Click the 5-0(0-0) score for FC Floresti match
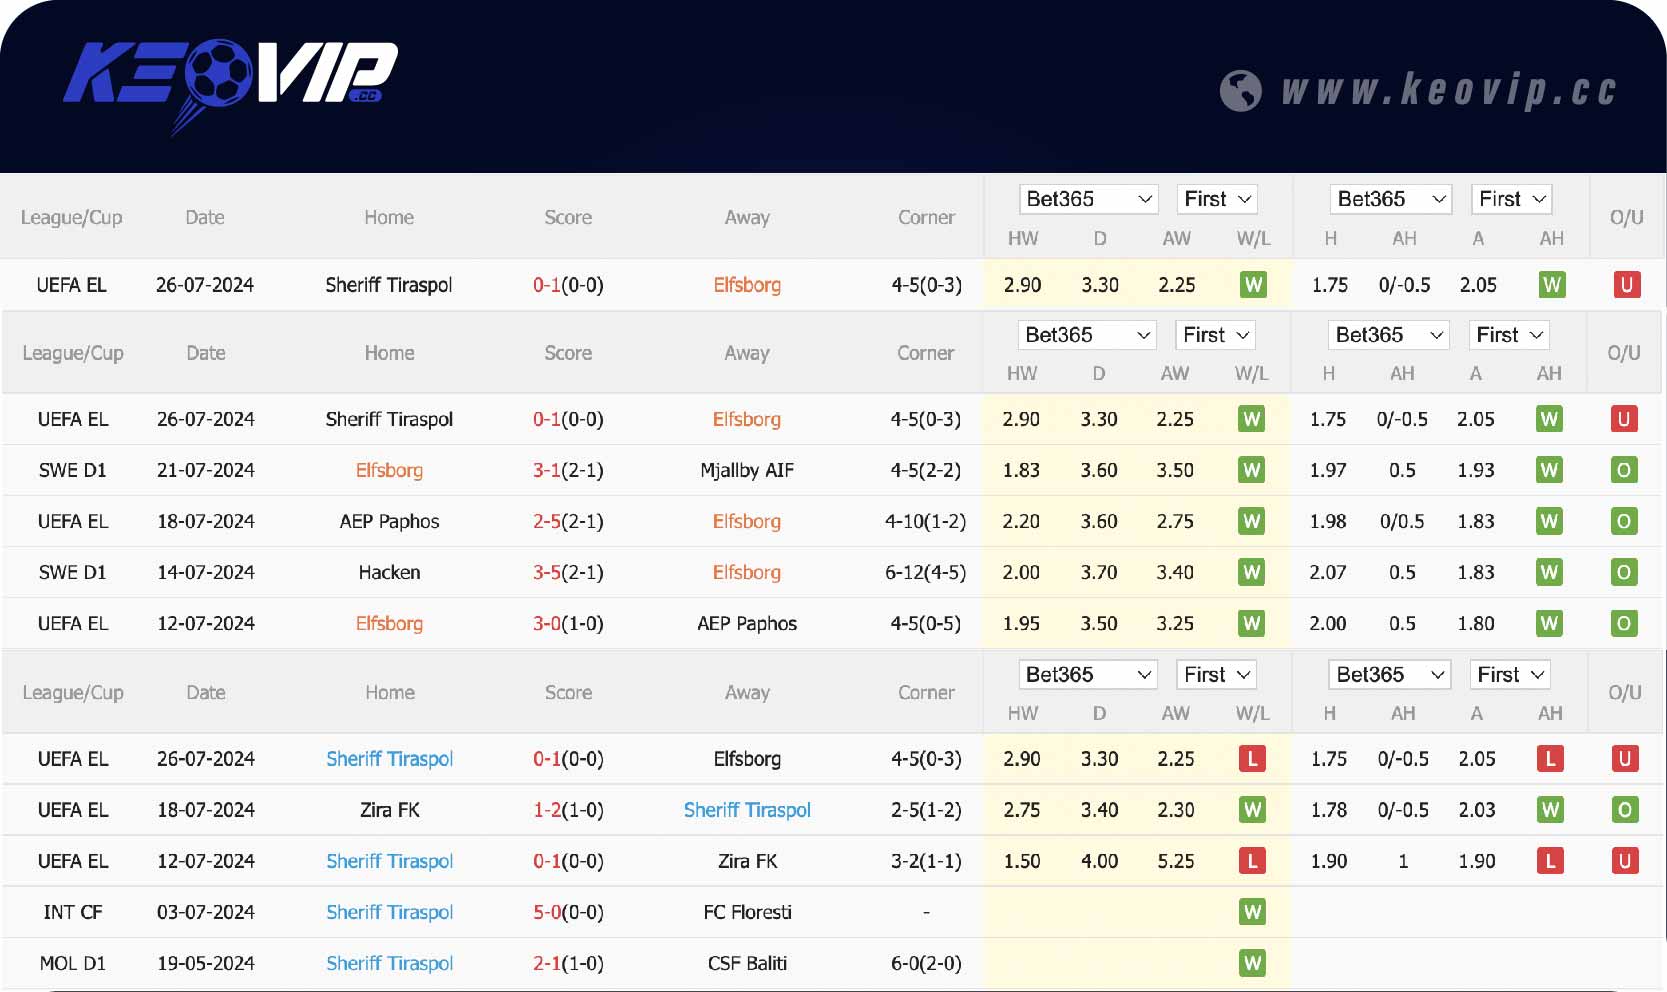The height and width of the screenshot is (992, 1667). click(568, 912)
